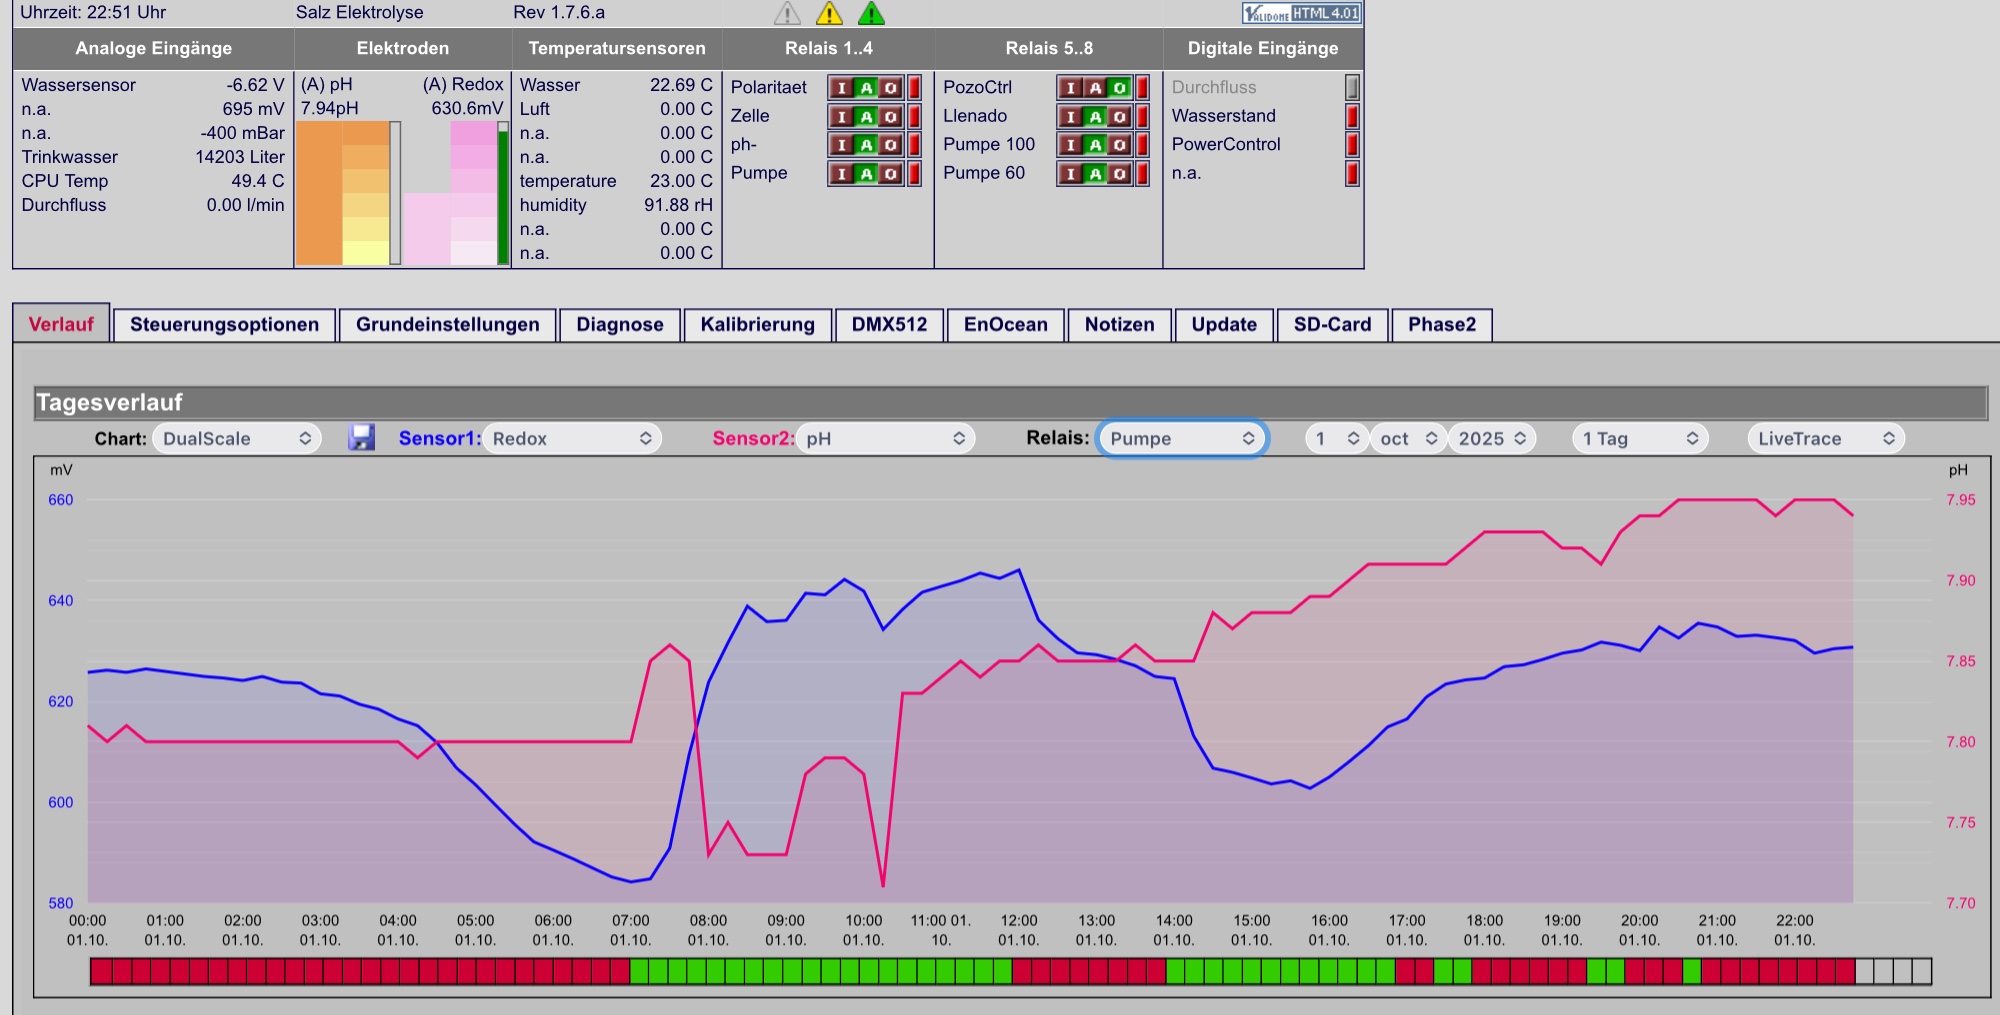Click the green warning triangle icon

pyautogui.click(x=871, y=13)
